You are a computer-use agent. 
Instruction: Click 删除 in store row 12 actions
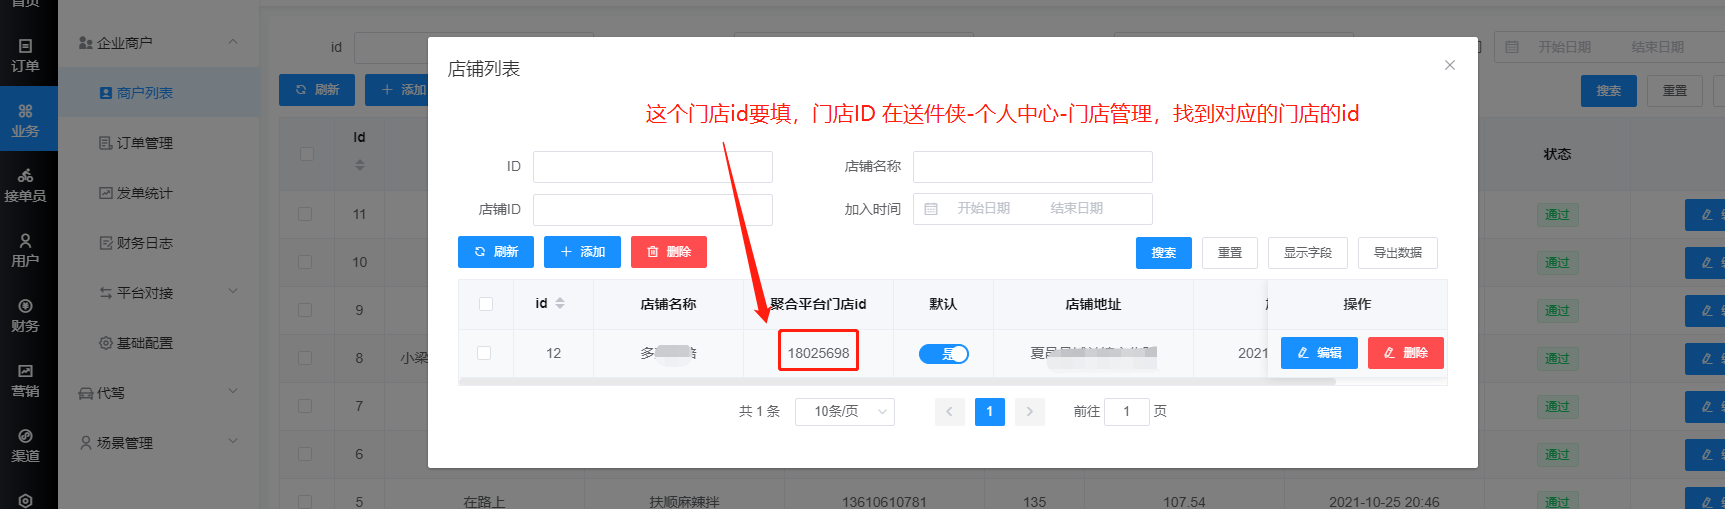click(x=1406, y=353)
